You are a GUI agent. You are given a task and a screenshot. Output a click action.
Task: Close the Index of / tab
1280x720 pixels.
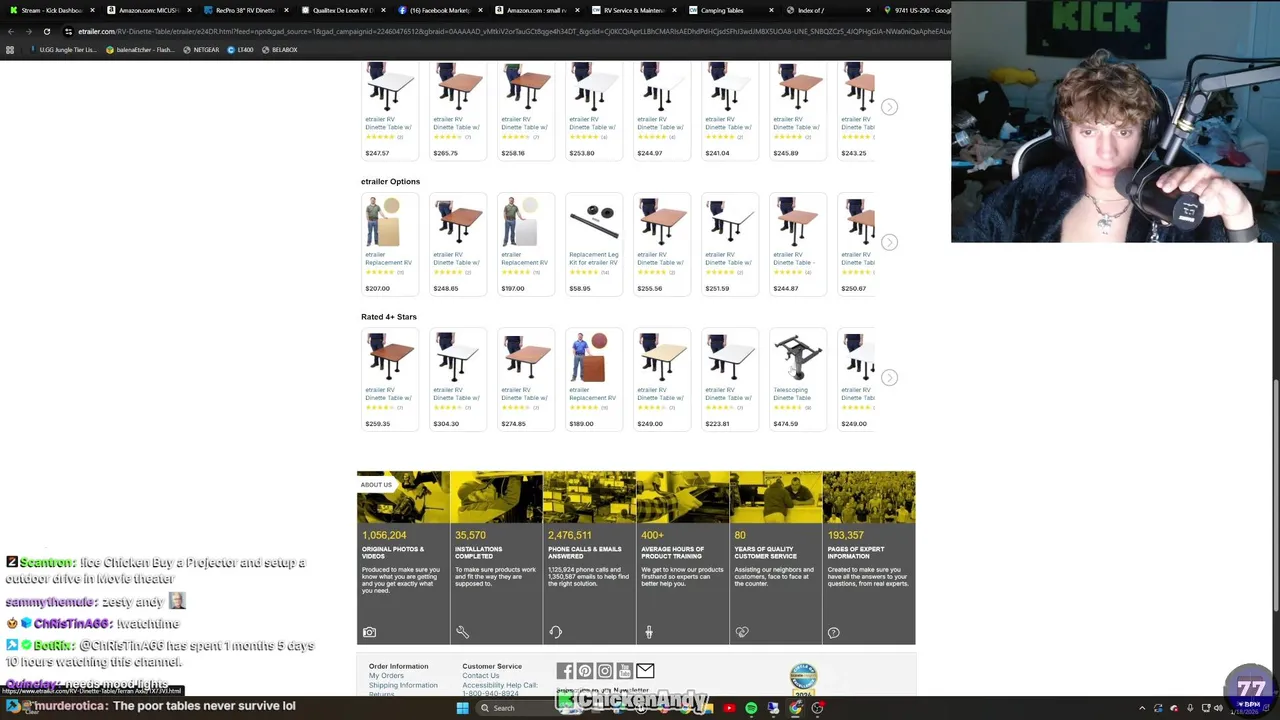point(868,10)
